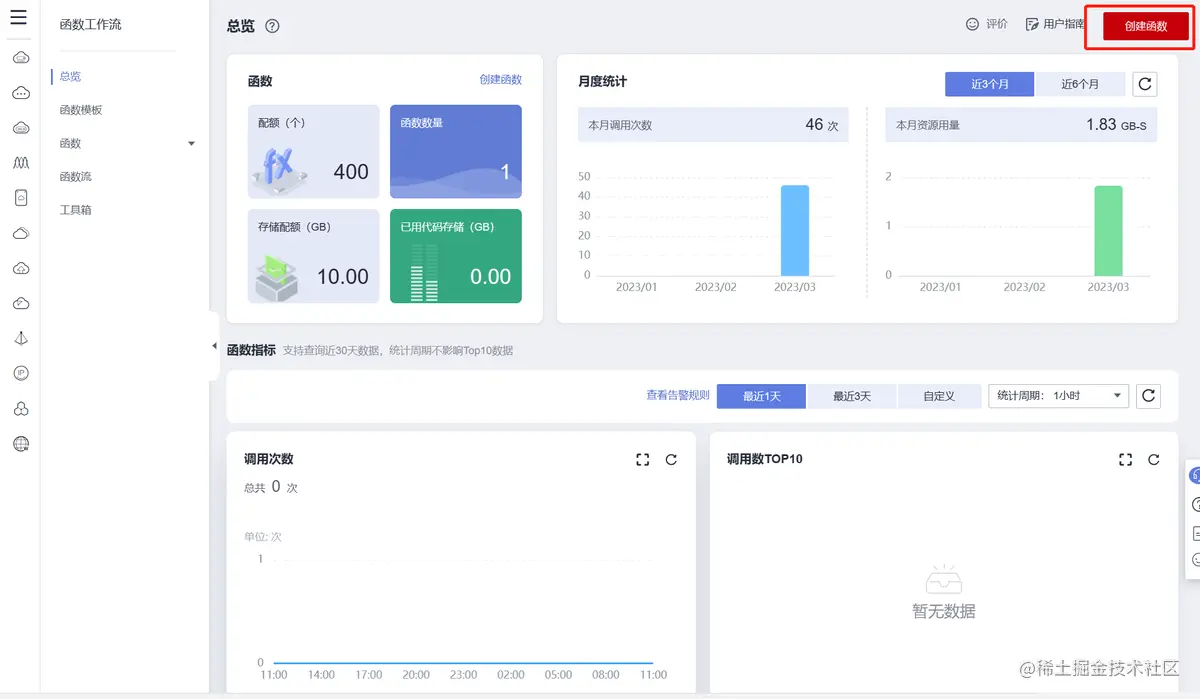Click the pyramid-shaped sidebar icon
Screen dimensions: 1200x699
(x=20, y=338)
